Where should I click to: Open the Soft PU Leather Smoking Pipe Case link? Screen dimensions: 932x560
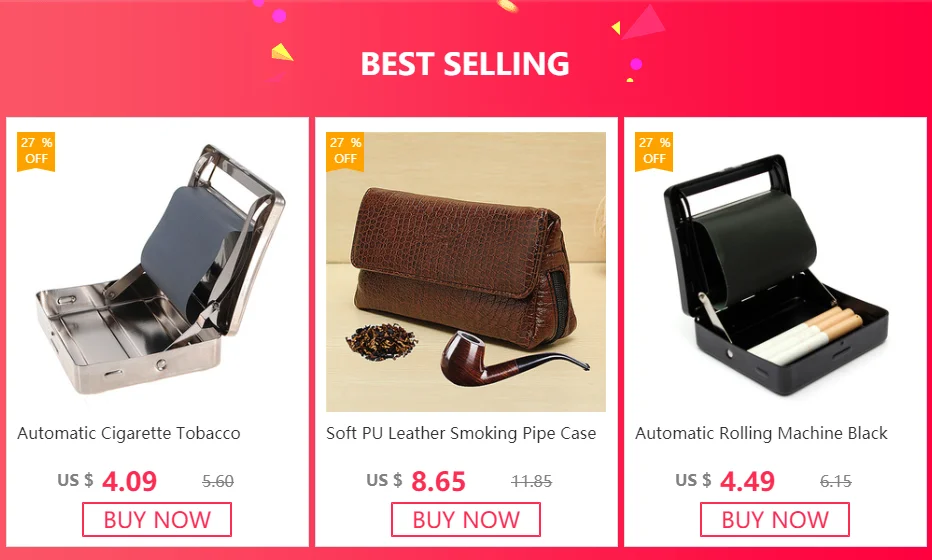point(461,433)
